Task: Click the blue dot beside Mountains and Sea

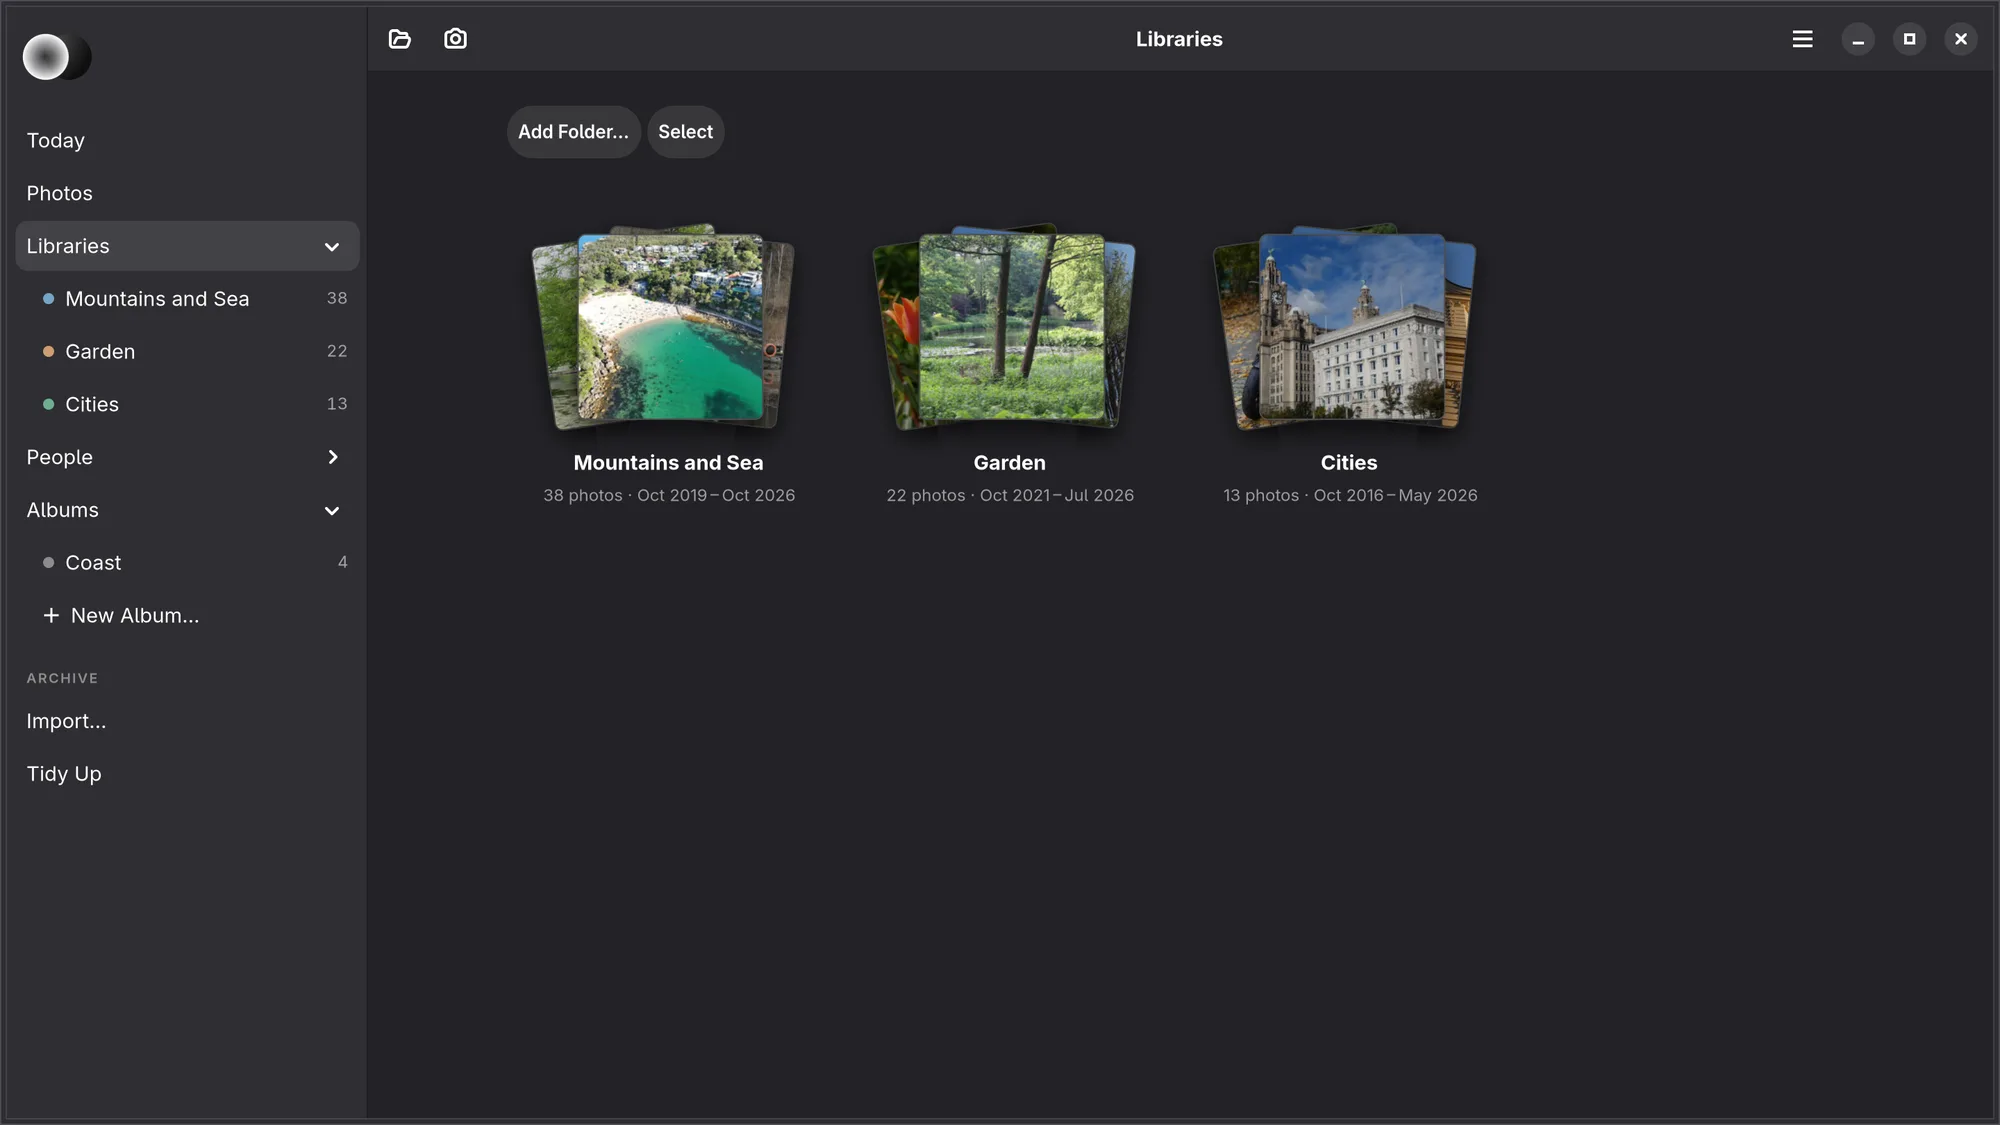Action: (48, 299)
